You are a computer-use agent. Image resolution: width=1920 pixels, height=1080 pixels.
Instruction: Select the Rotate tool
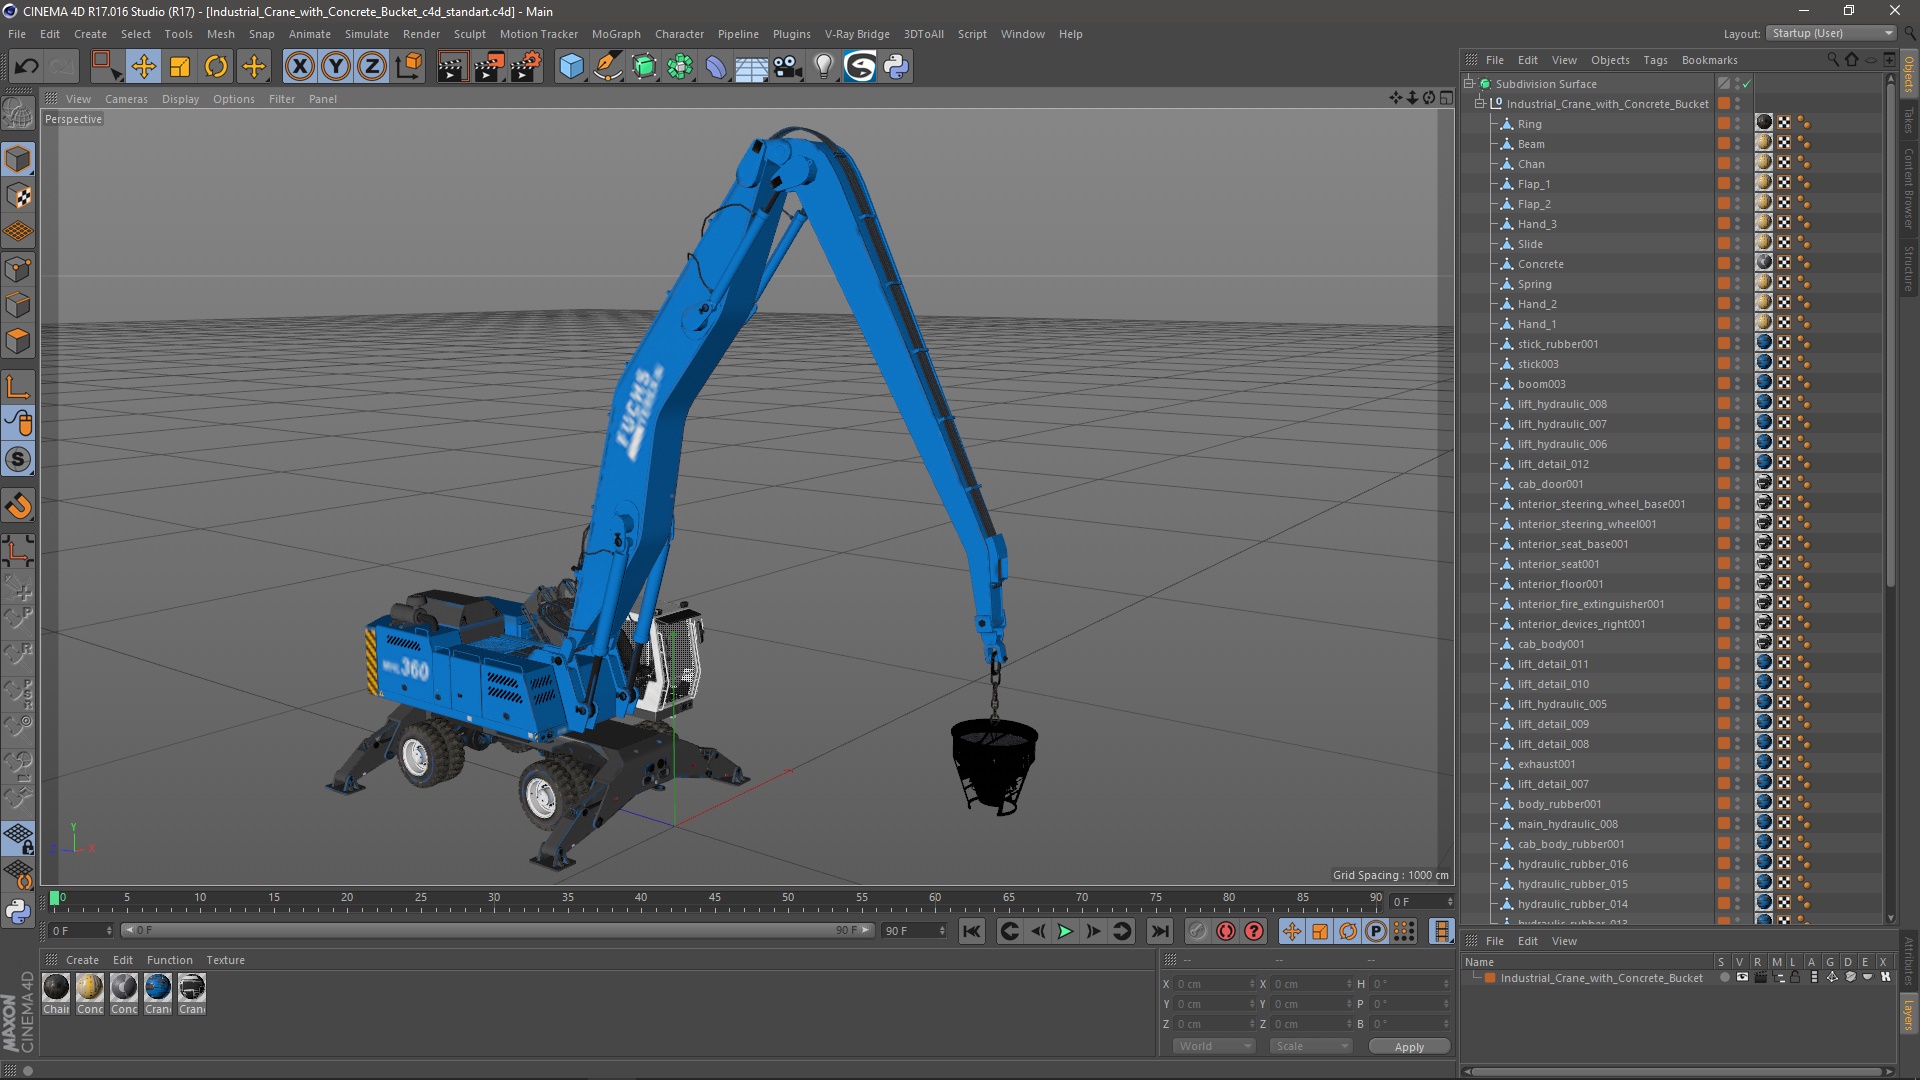[216, 67]
